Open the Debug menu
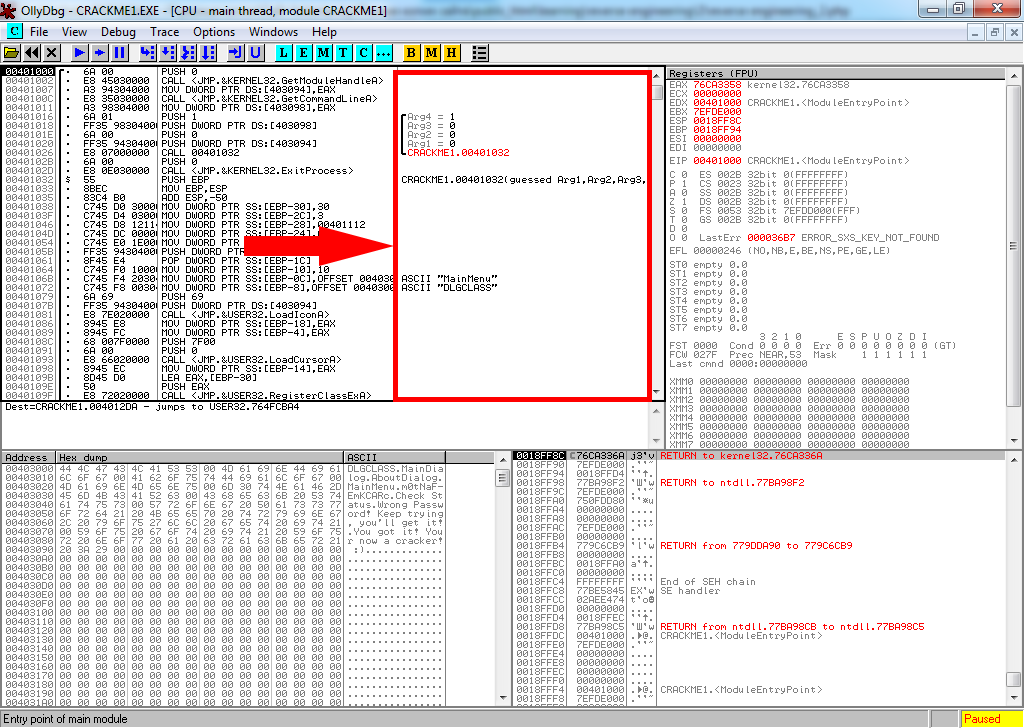 [118, 32]
